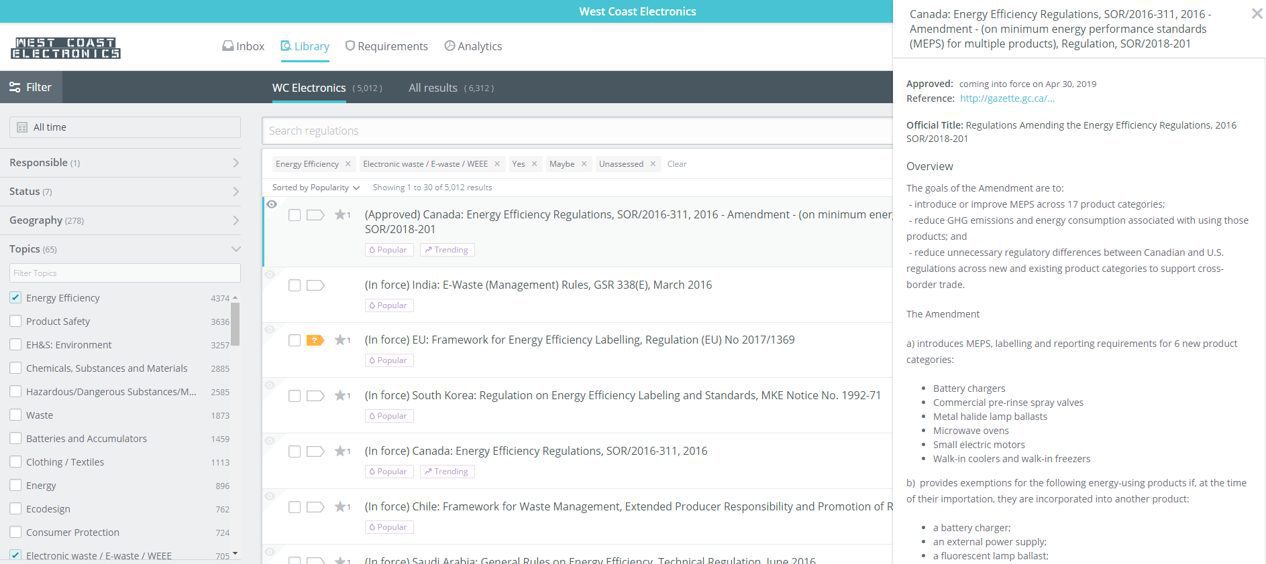Click the Filter button
This screenshot has width=1266, height=564.
[31, 87]
